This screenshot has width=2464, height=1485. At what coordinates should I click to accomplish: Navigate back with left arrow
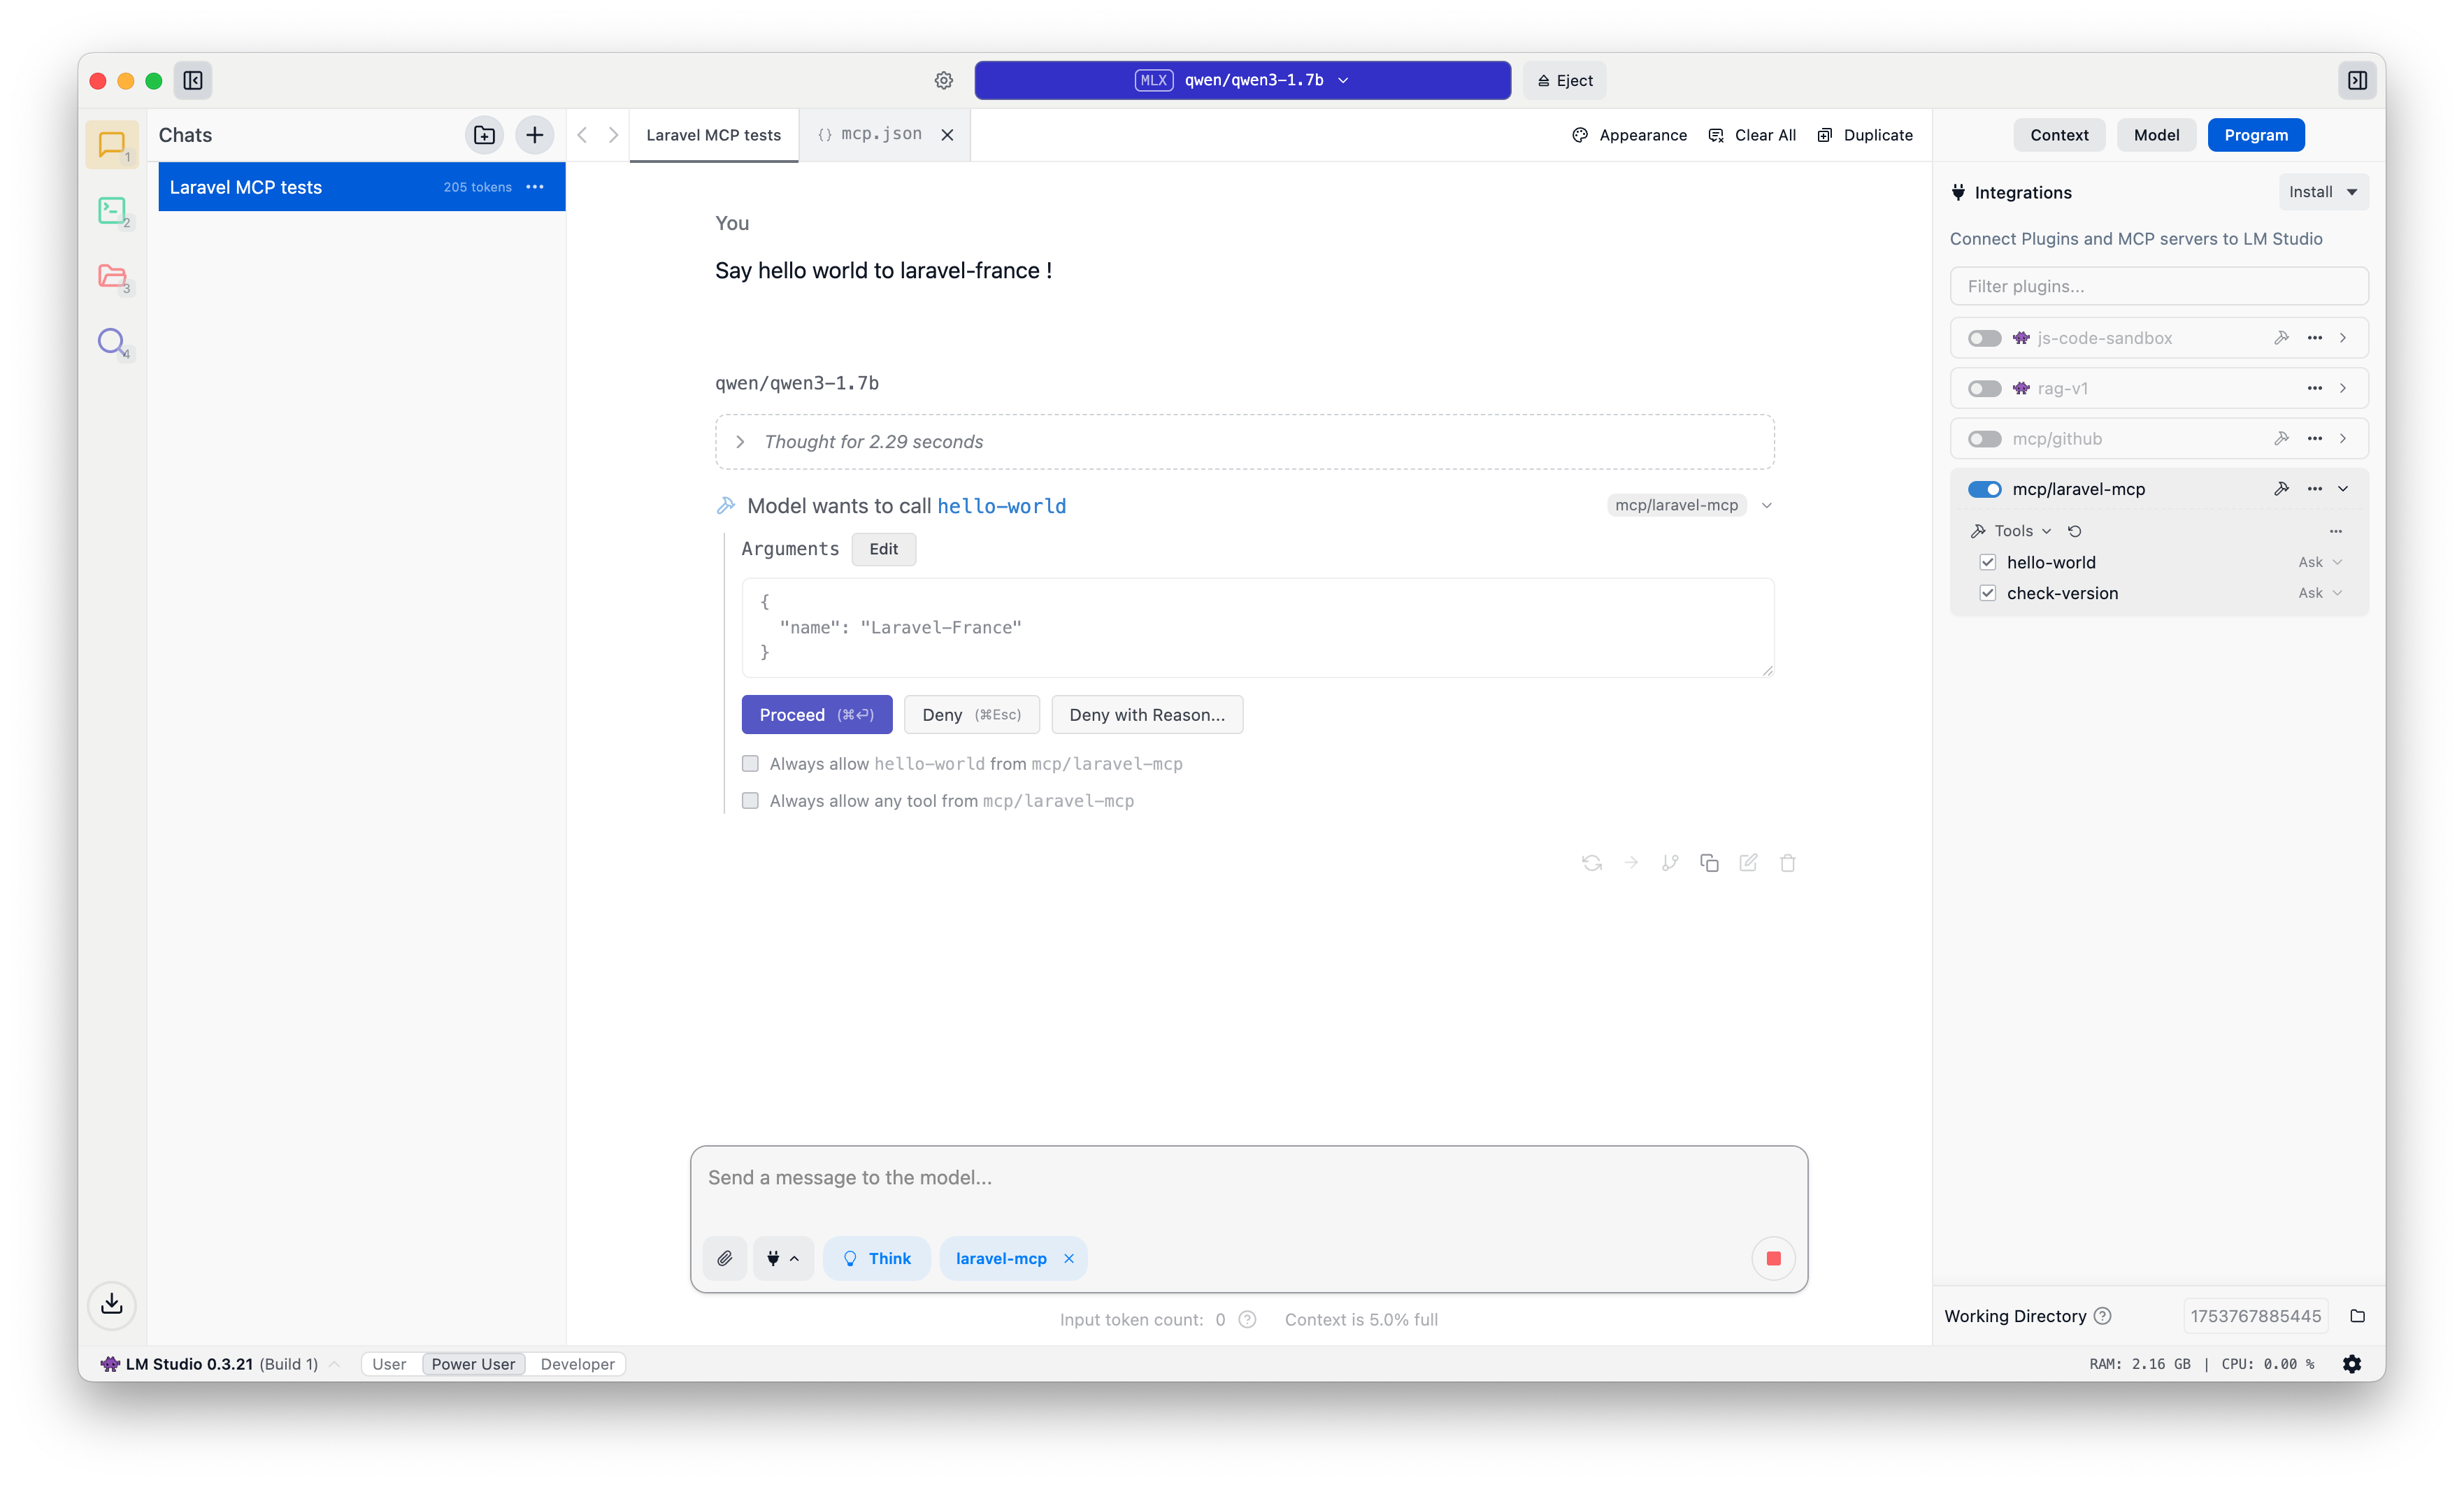click(x=583, y=135)
